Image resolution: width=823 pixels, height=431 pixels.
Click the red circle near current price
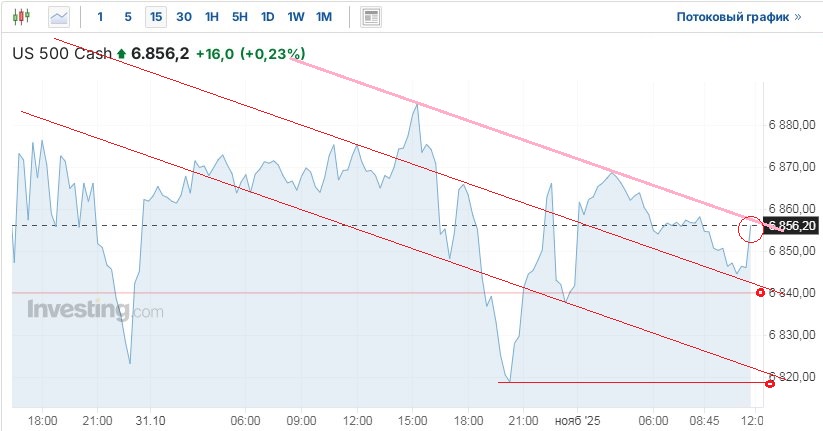[750, 229]
